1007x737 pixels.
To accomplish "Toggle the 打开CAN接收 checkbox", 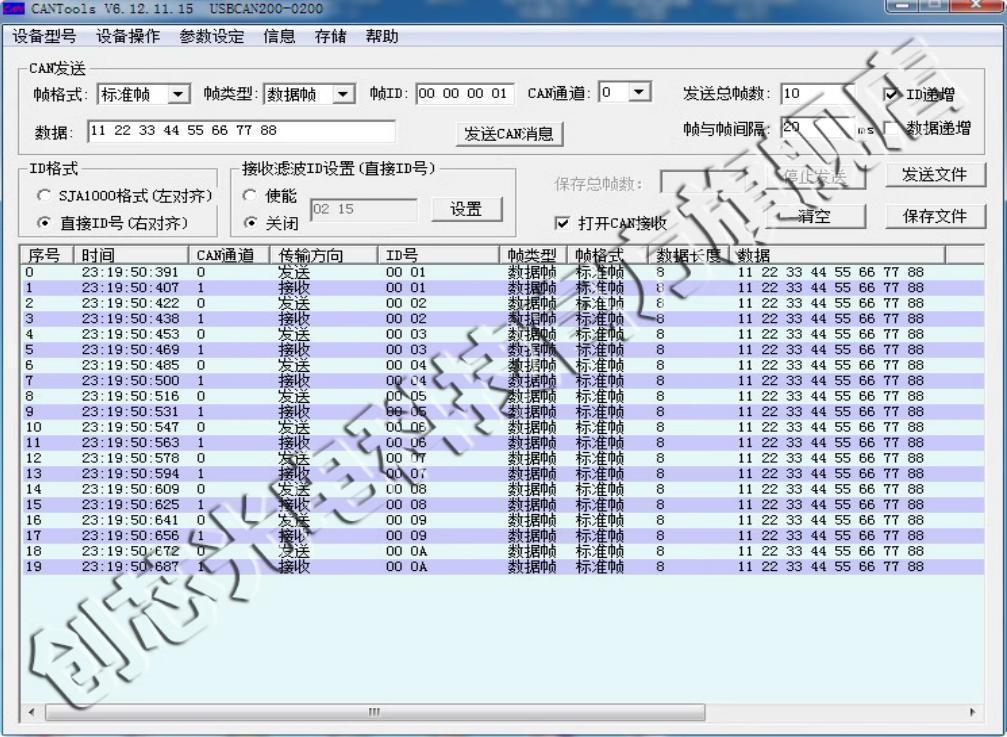I will click(563, 223).
